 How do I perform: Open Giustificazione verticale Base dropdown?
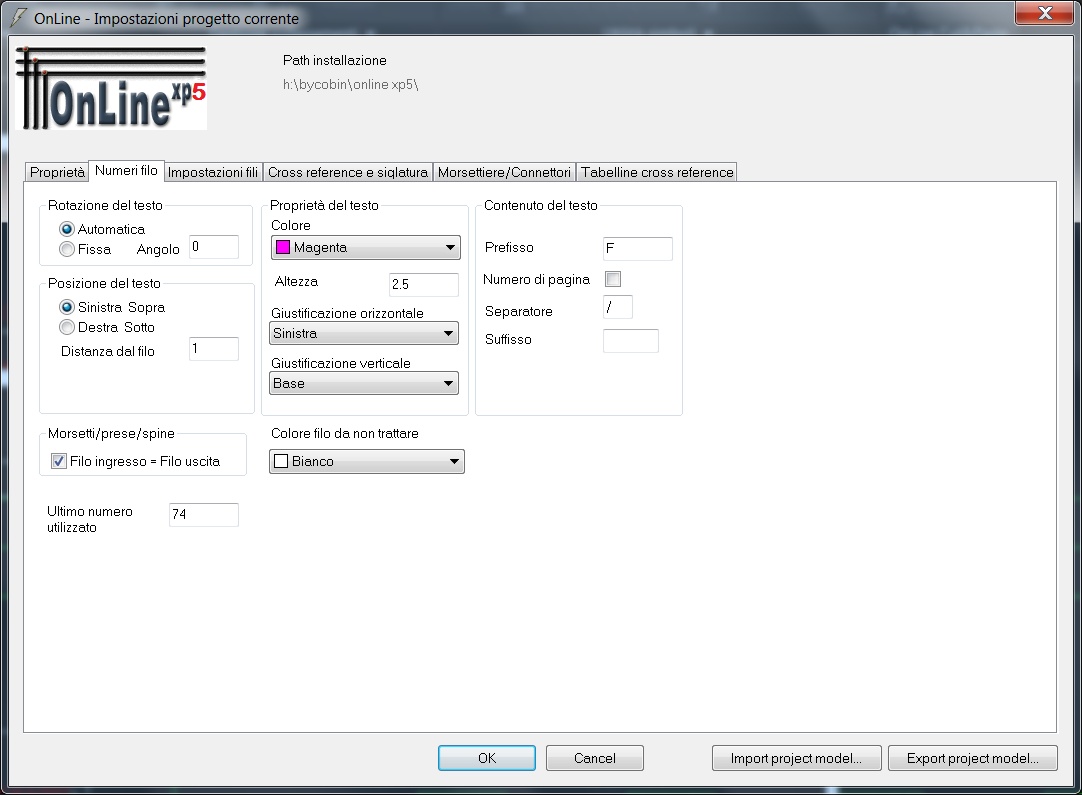pos(365,383)
